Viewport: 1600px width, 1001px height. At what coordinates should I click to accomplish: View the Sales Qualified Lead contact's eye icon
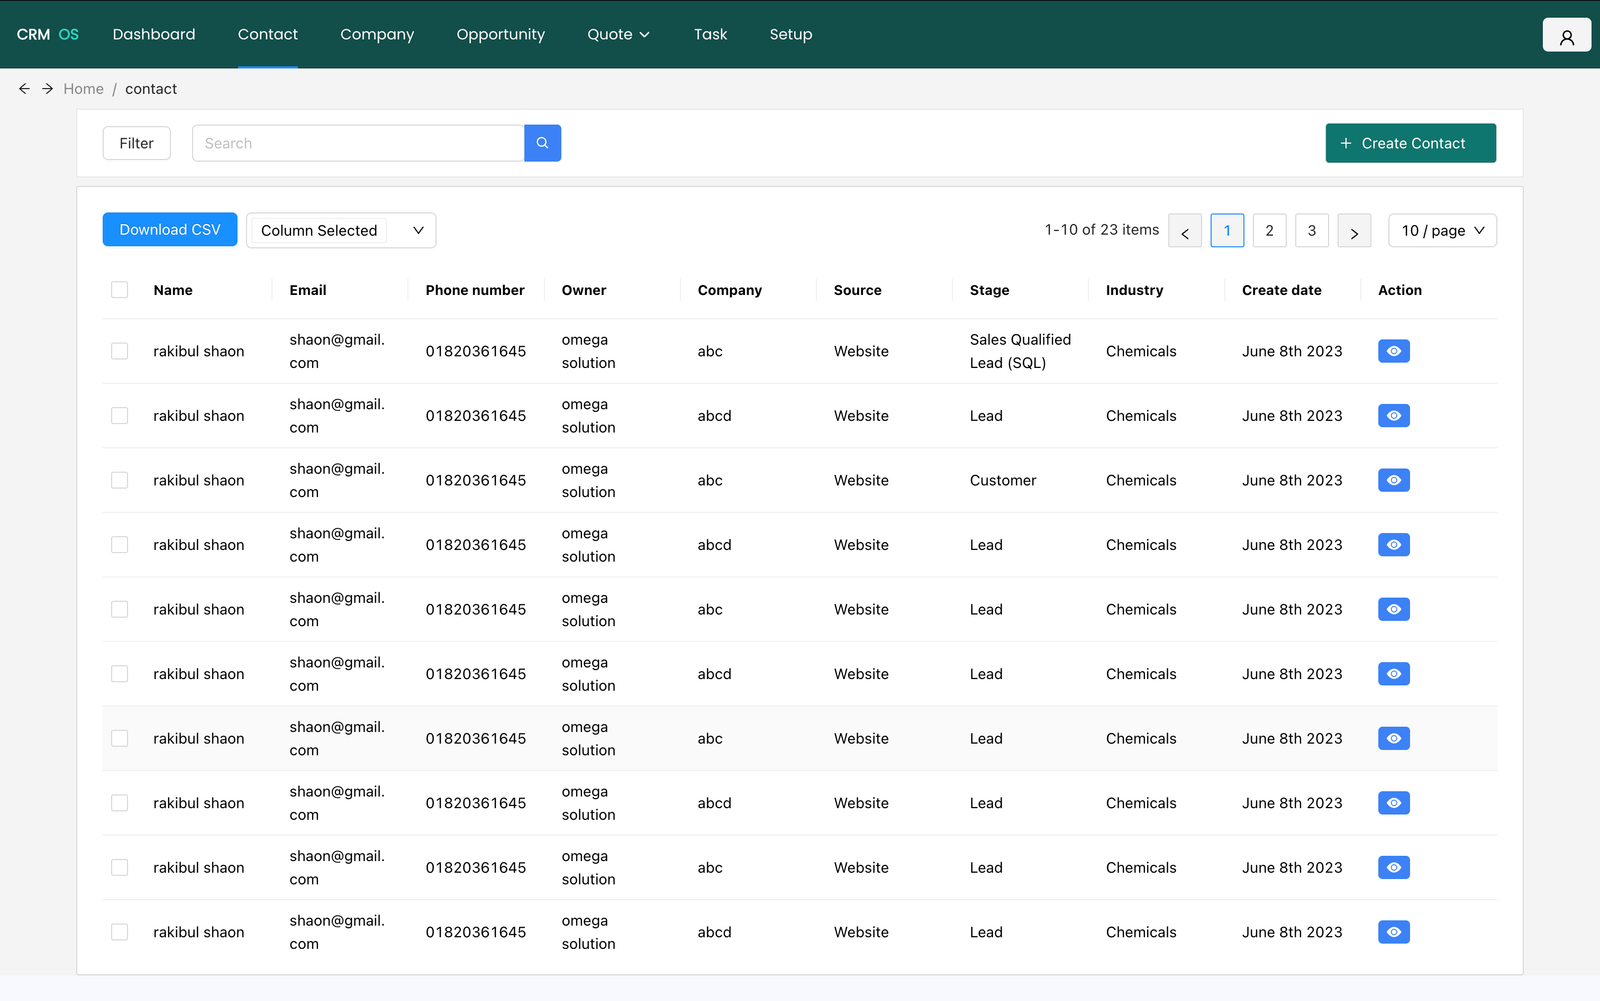[1393, 351]
